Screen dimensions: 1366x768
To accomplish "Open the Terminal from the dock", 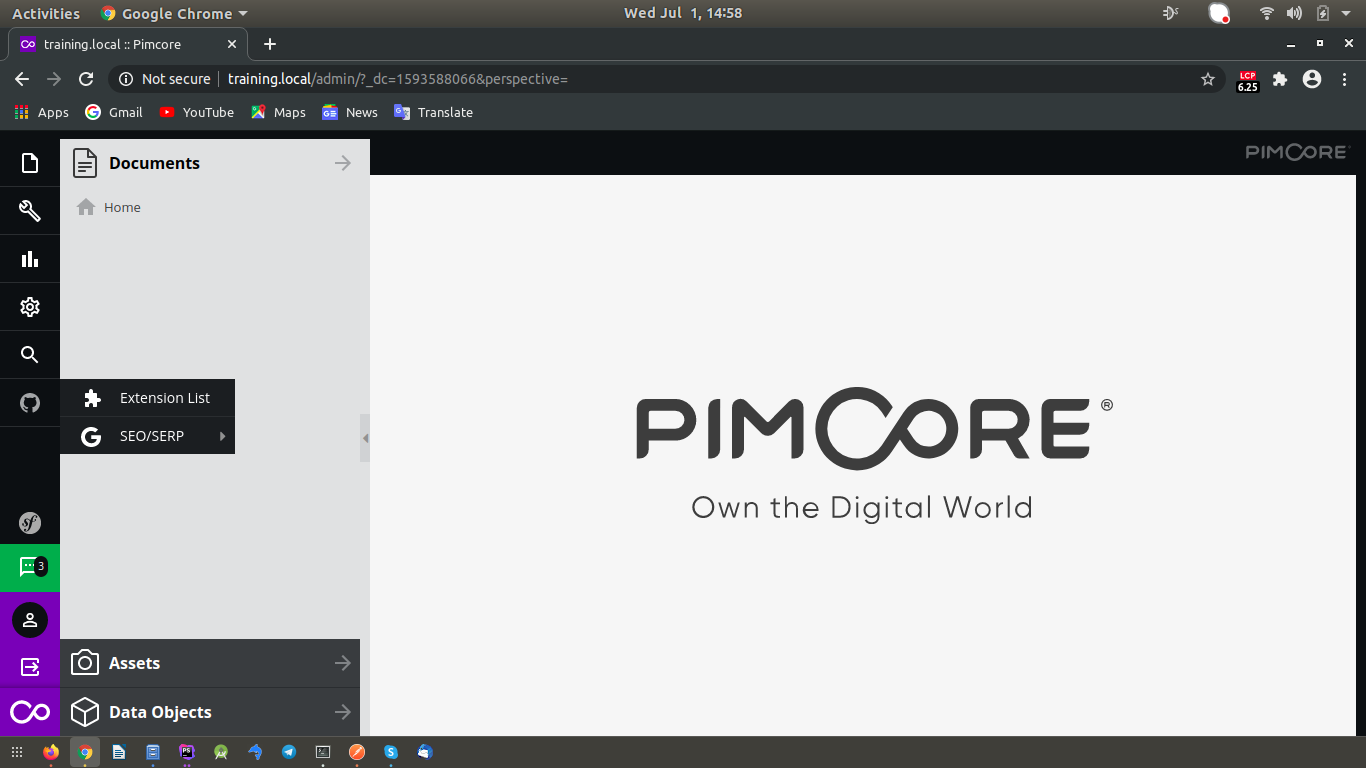I will pos(323,752).
